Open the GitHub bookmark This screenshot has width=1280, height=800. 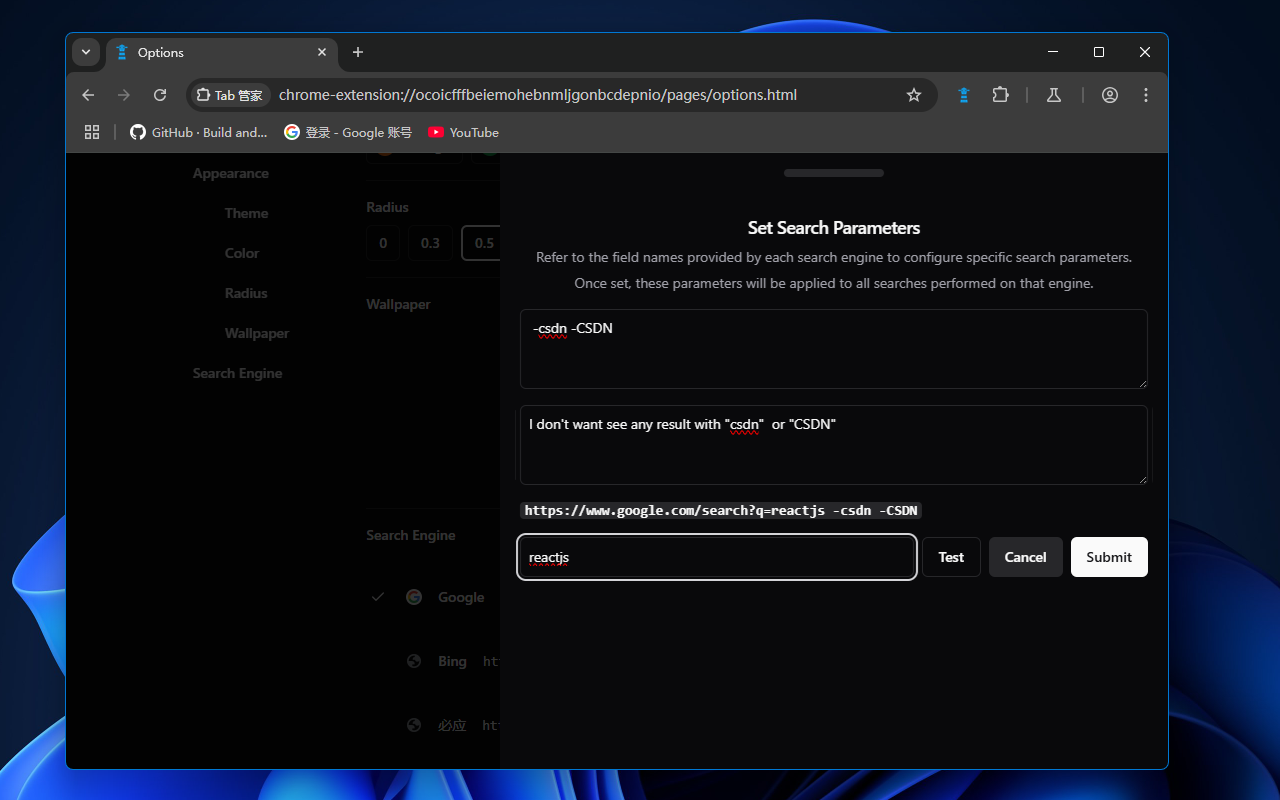coord(199,132)
